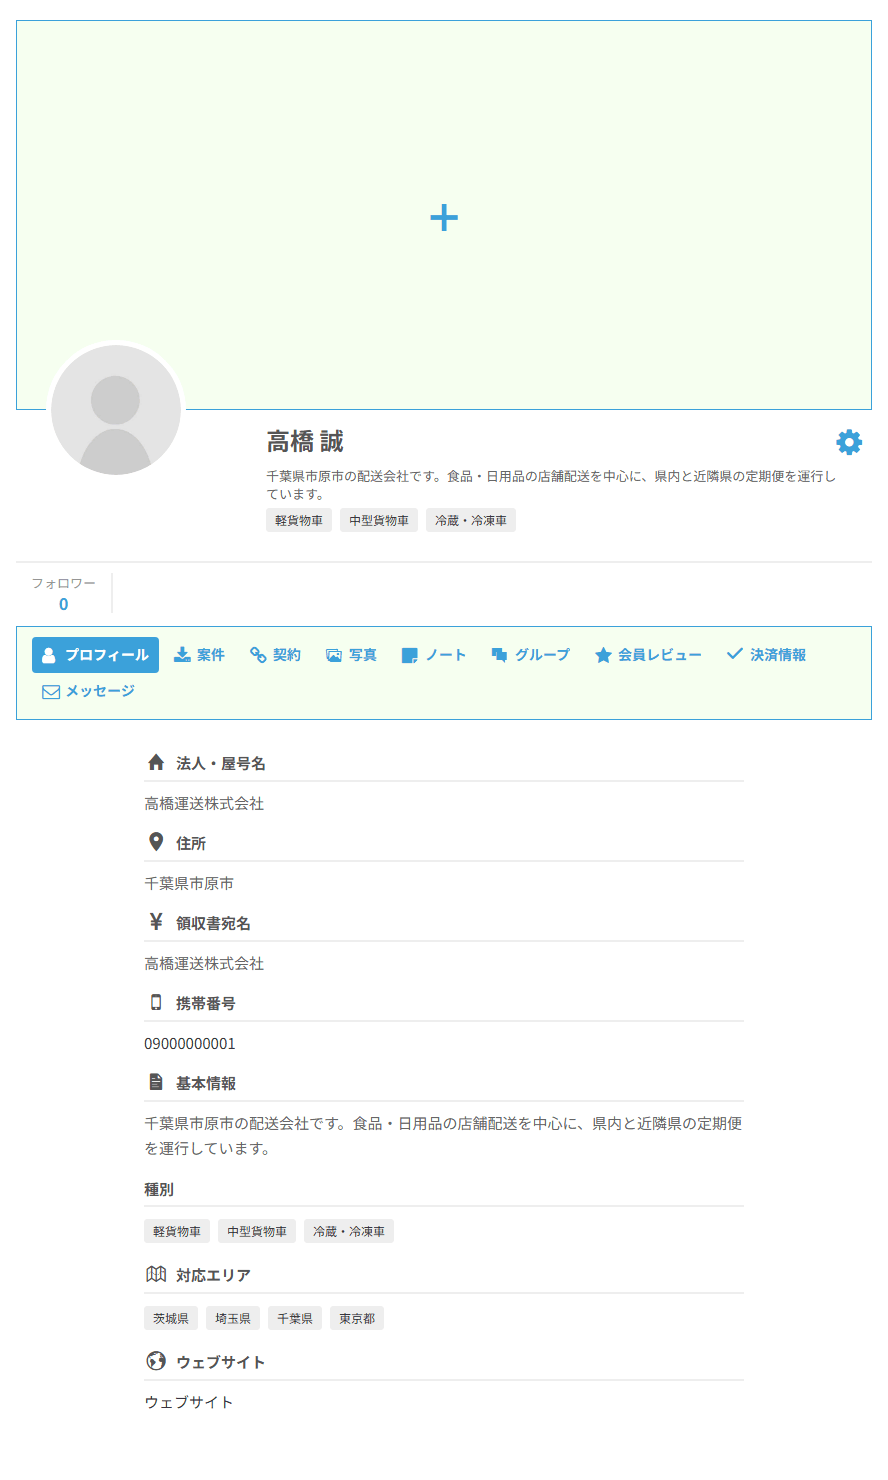Click the document icon beside 基本情報

click(156, 1082)
